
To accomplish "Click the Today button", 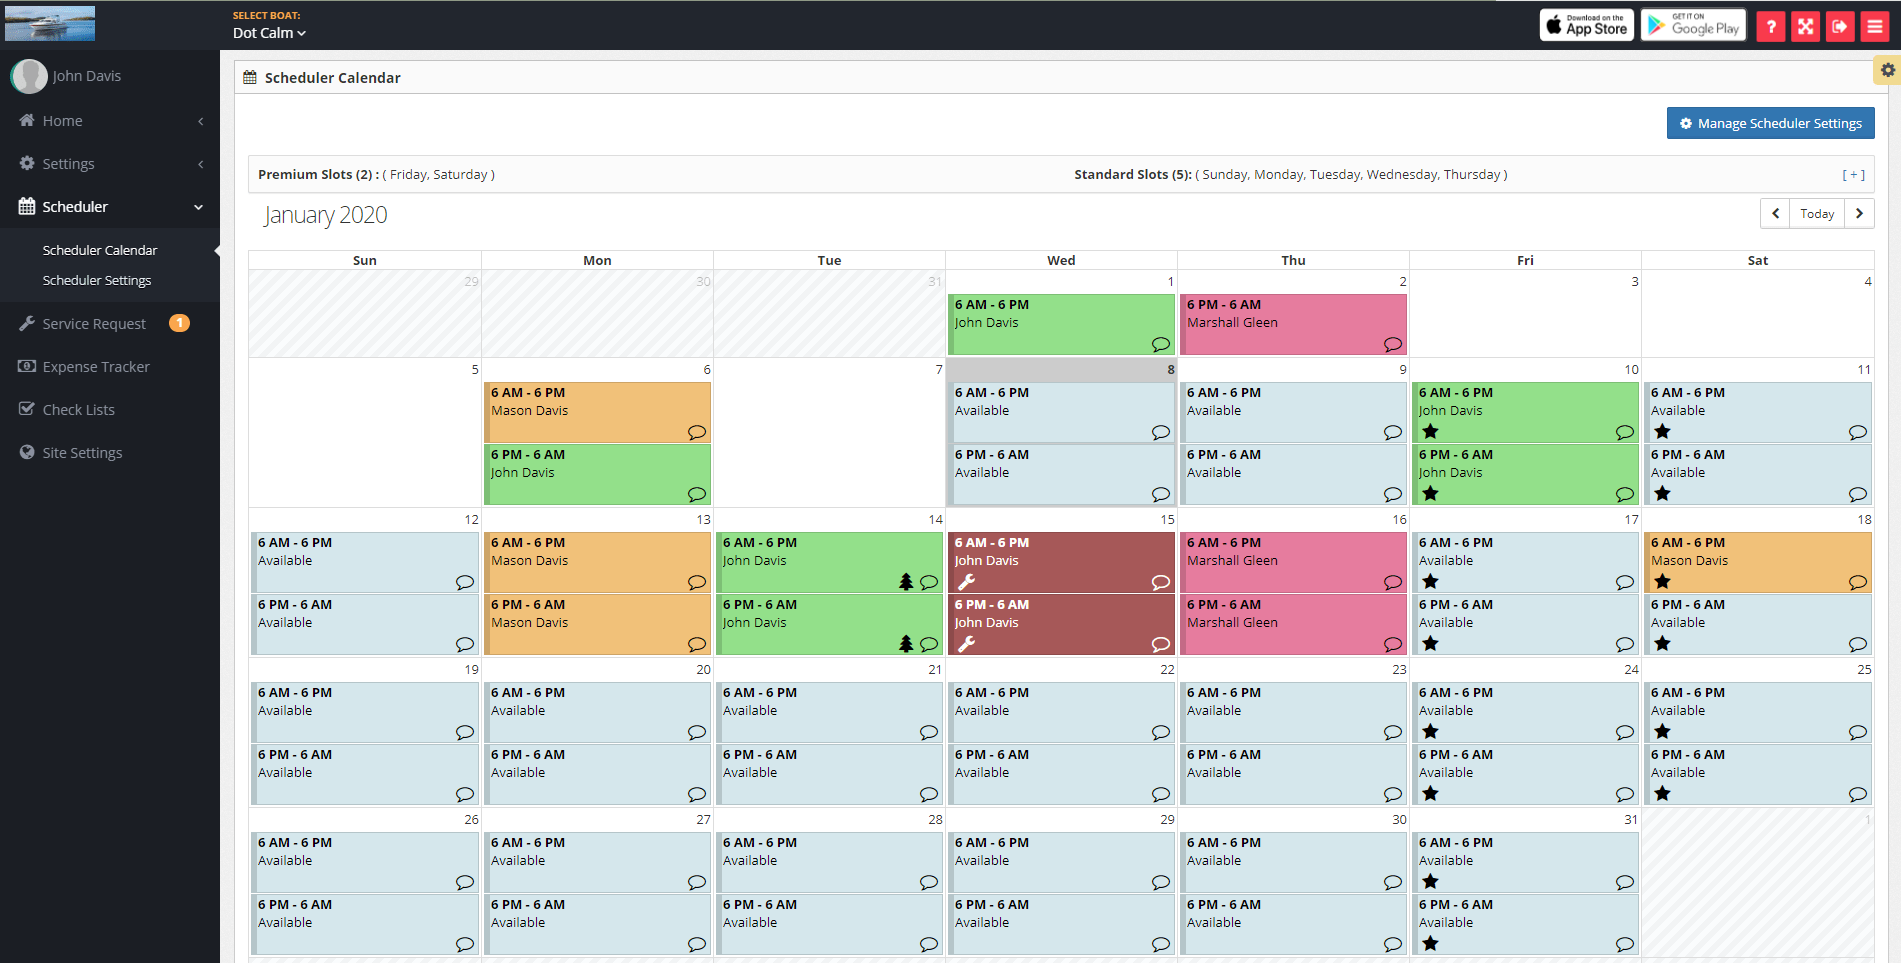I will tap(1817, 214).
